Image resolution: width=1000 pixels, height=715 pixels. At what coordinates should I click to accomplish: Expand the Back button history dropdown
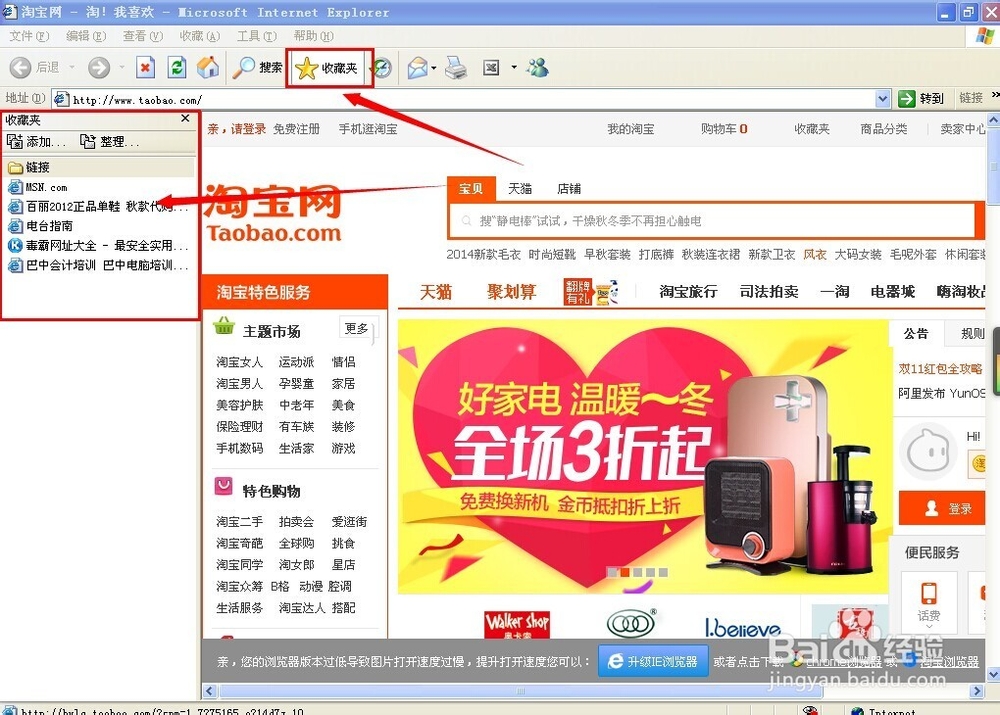[x=72, y=68]
